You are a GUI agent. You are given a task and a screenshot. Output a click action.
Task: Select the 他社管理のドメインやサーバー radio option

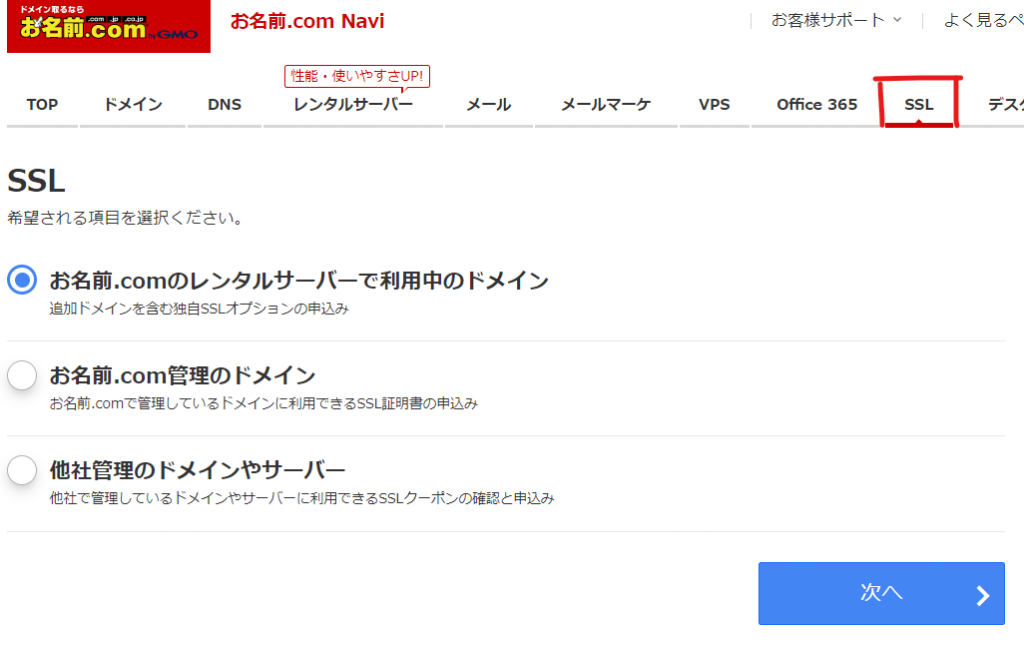pos(22,470)
